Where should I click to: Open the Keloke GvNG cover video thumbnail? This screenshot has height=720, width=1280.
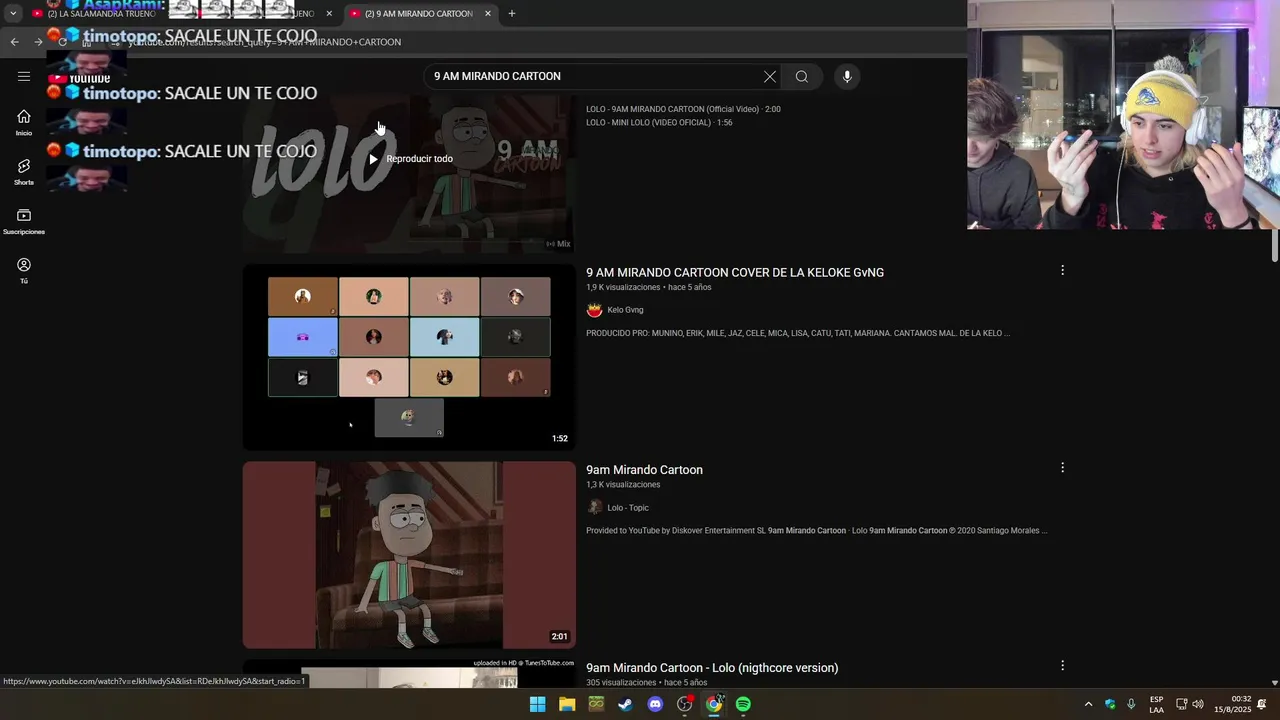coord(409,357)
